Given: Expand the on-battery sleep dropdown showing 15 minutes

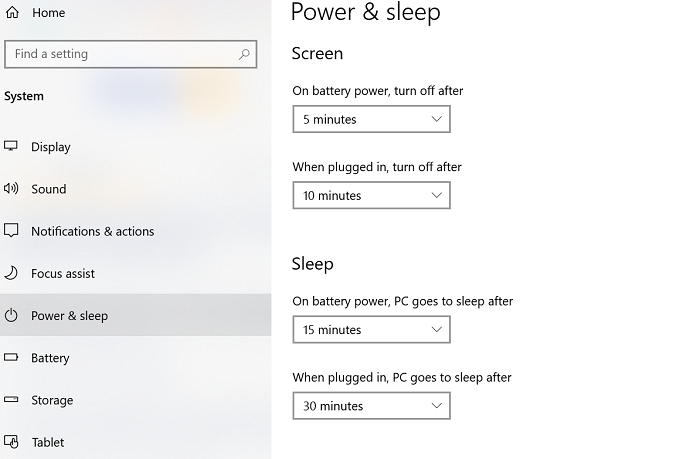Looking at the screenshot, I should [371, 330].
